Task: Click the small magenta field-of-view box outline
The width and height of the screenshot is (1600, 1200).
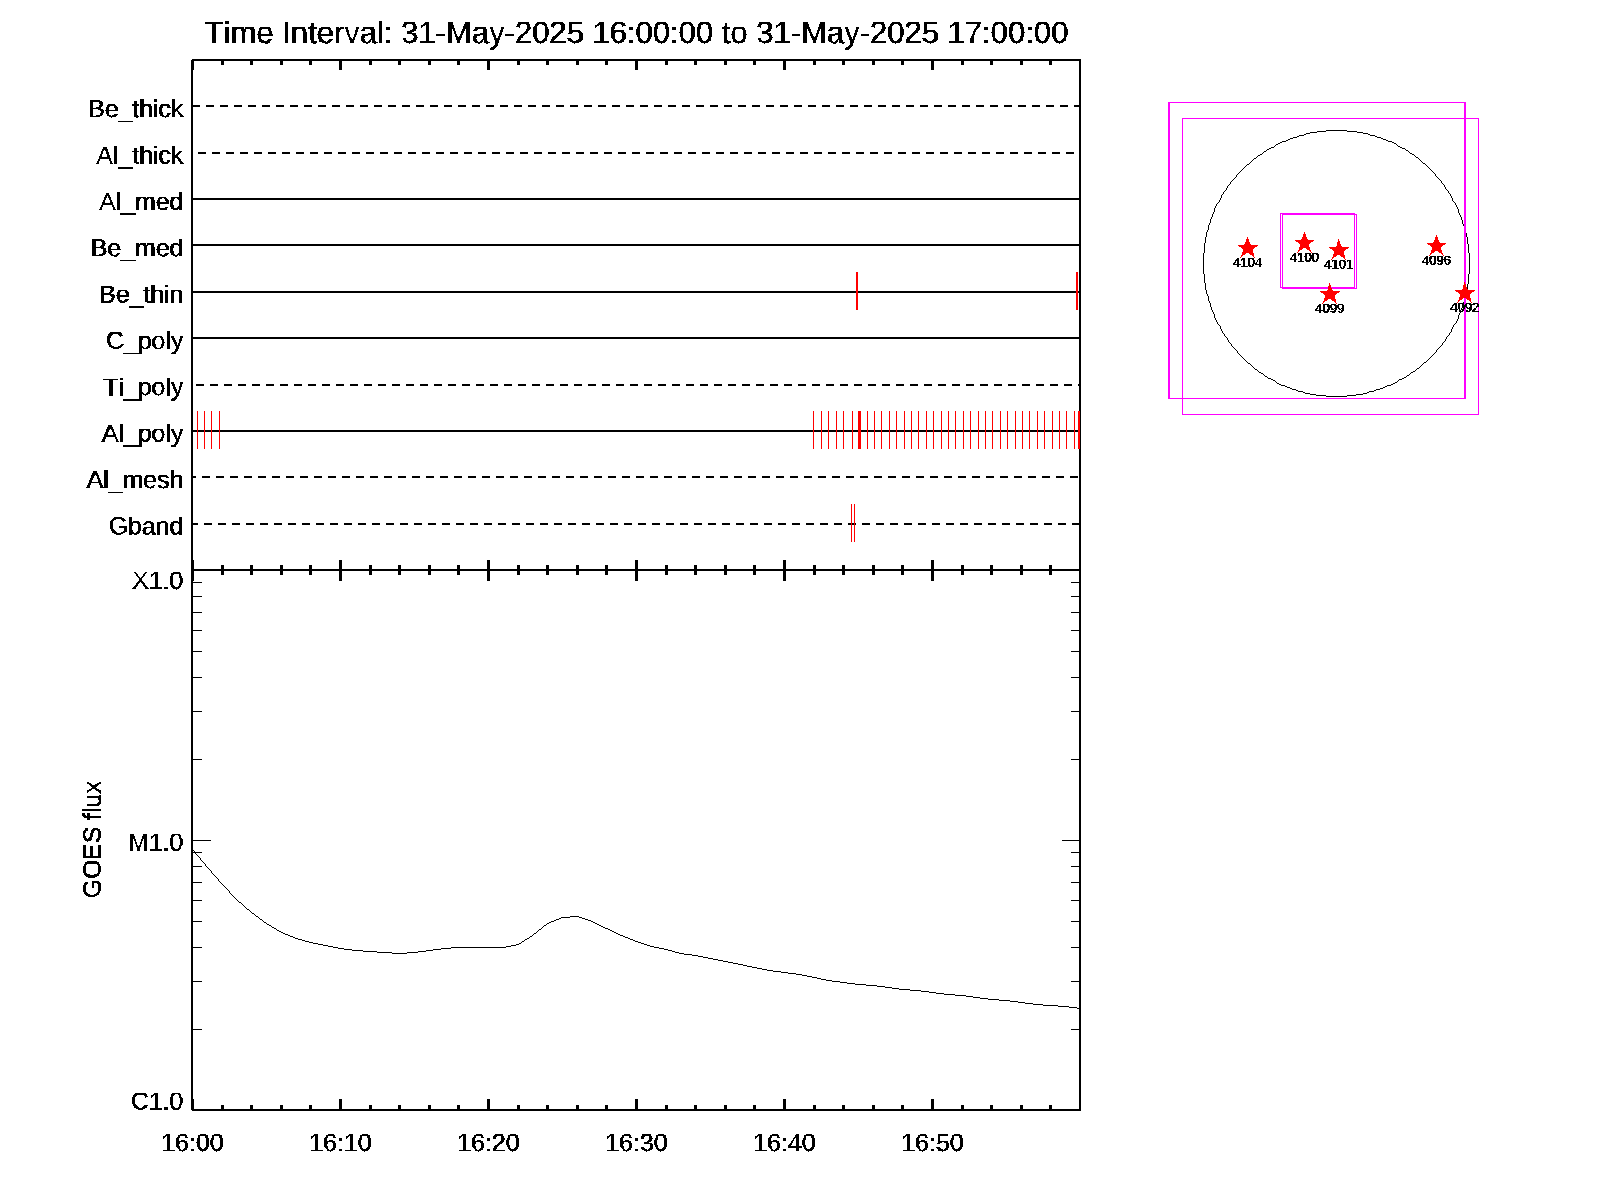Action: click(1282, 251)
